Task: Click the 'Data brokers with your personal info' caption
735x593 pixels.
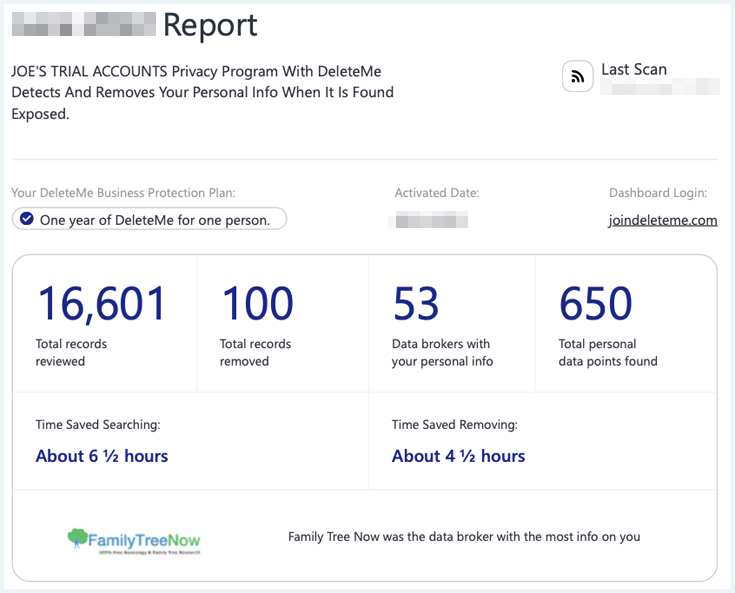Action: pos(442,353)
